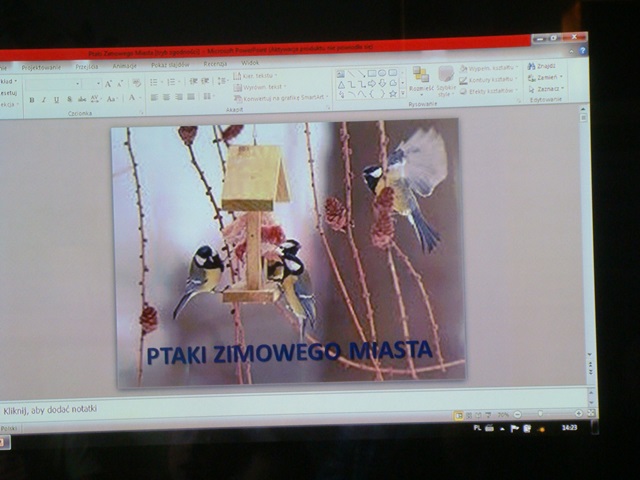Expand the Zaznacz dropdown menu

pos(548,88)
